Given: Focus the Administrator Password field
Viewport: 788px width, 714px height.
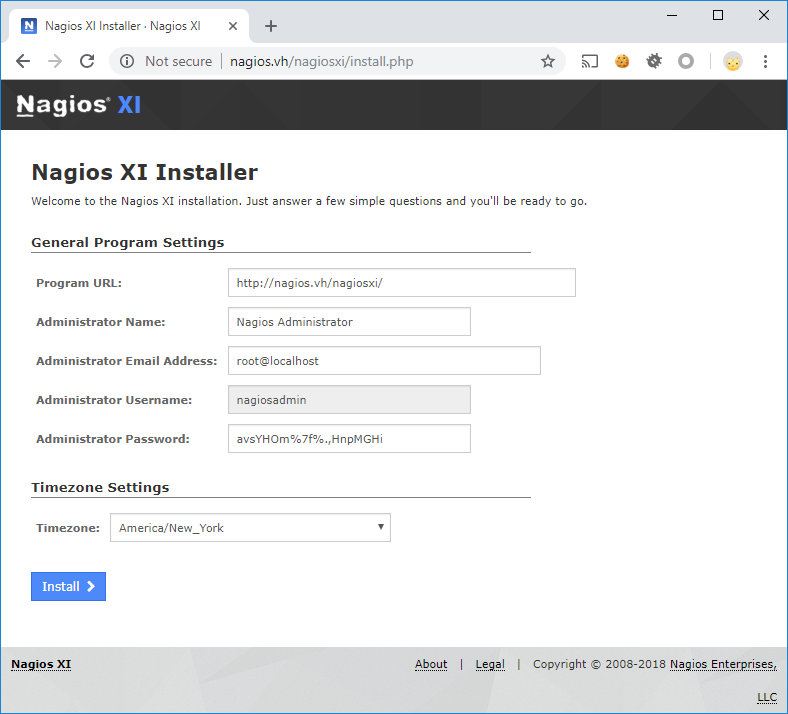Looking at the screenshot, I should pyautogui.click(x=349, y=439).
